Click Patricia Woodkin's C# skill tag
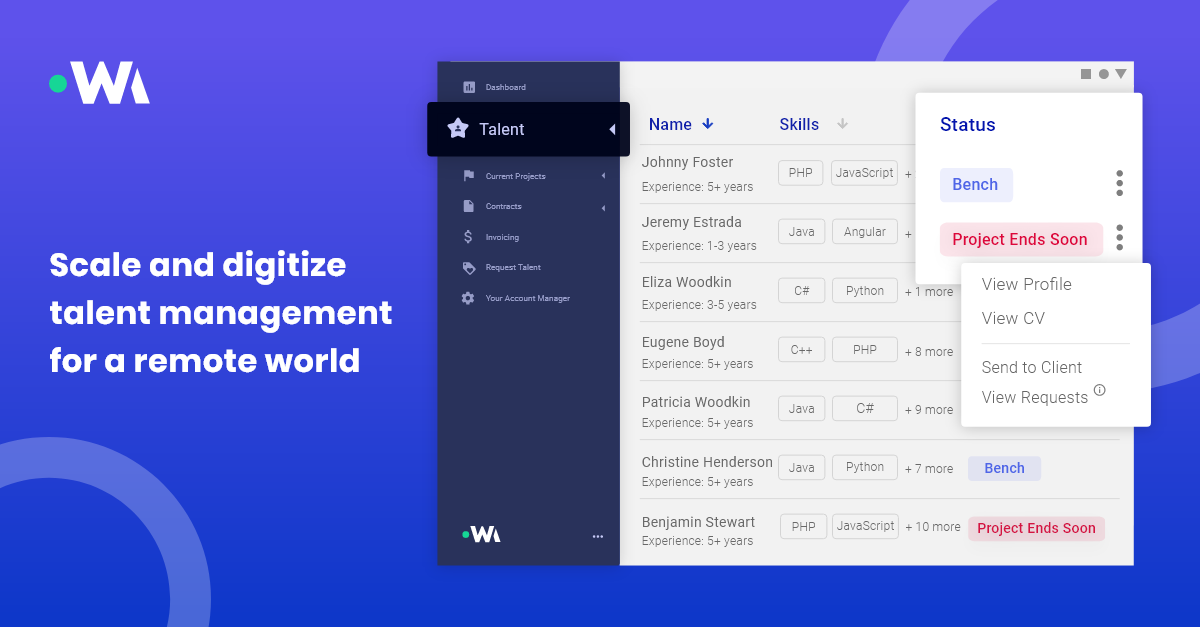The width and height of the screenshot is (1200, 627). (865, 408)
